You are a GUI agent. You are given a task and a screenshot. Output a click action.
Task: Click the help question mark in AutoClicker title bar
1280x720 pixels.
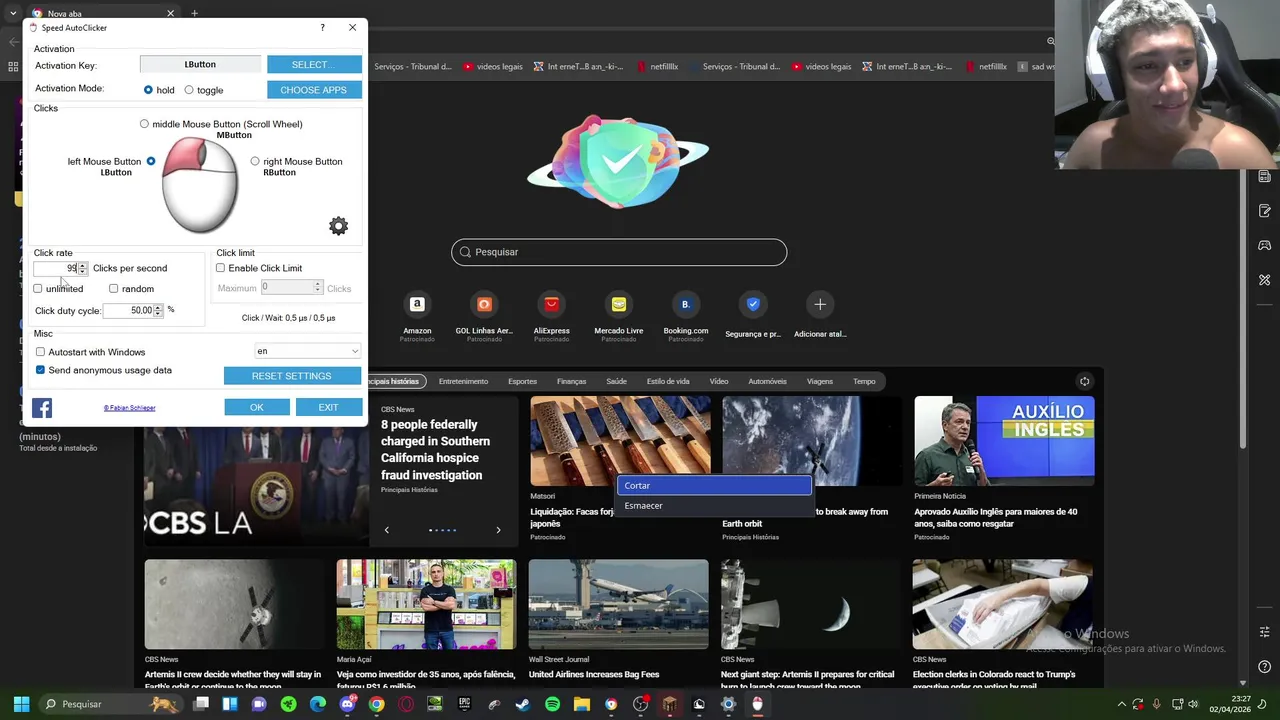(x=322, y=28)
